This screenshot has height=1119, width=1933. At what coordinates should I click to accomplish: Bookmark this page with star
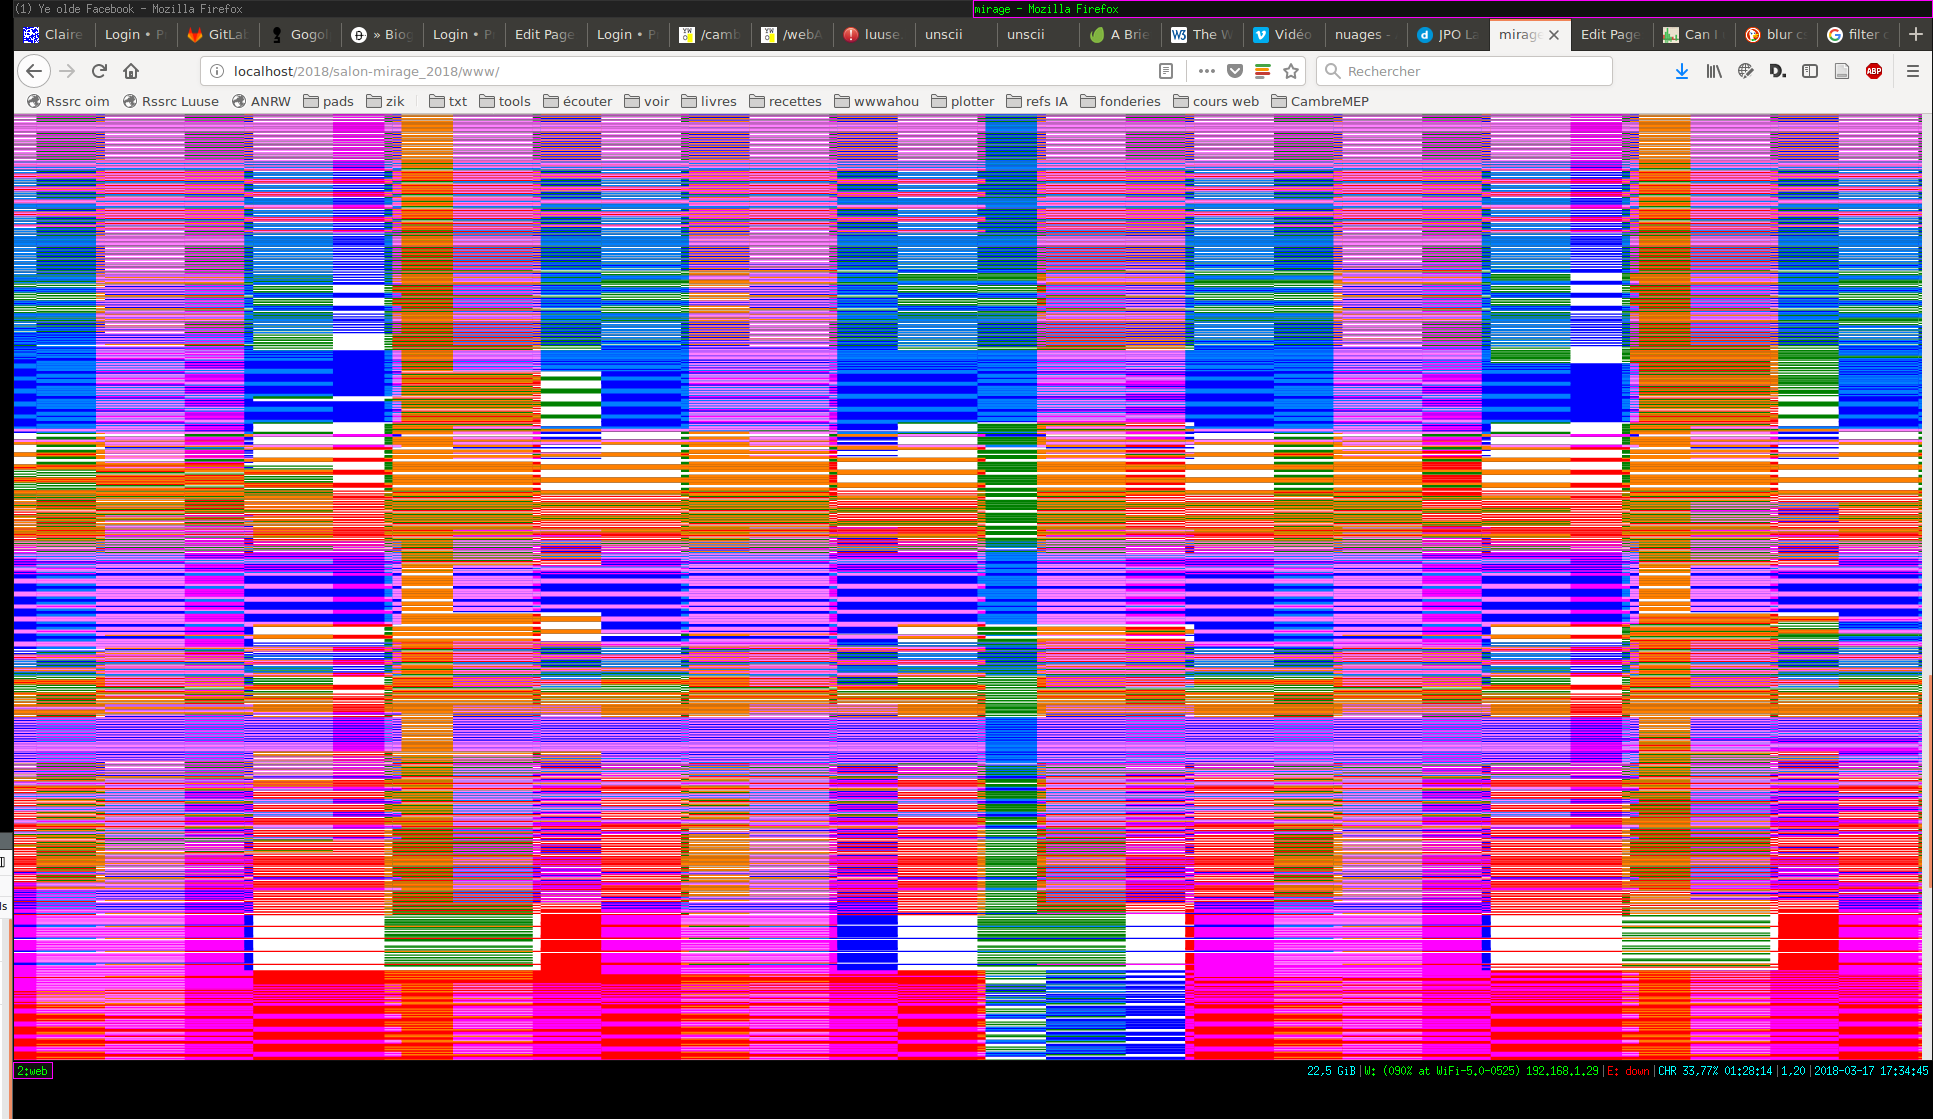(1291, 71)
